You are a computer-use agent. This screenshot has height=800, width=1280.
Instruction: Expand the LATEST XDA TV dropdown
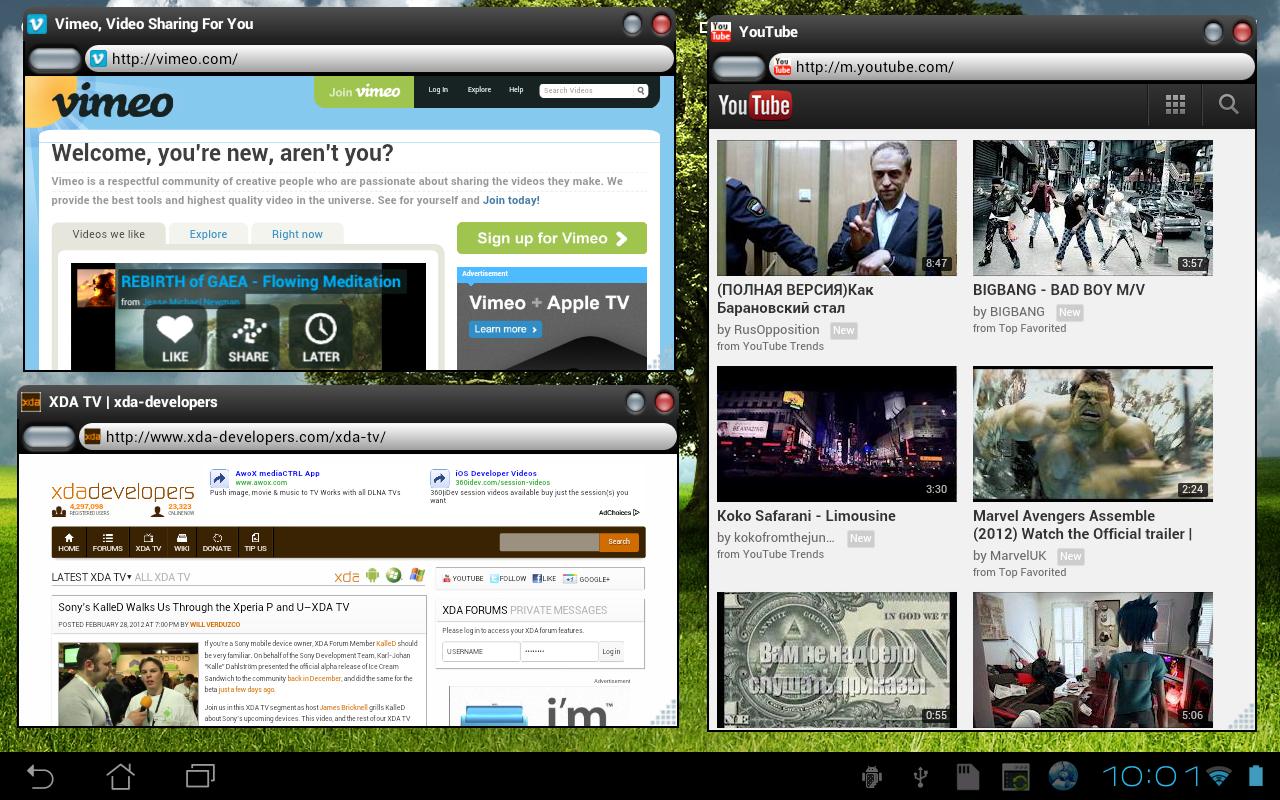click(x=91, y=577)
